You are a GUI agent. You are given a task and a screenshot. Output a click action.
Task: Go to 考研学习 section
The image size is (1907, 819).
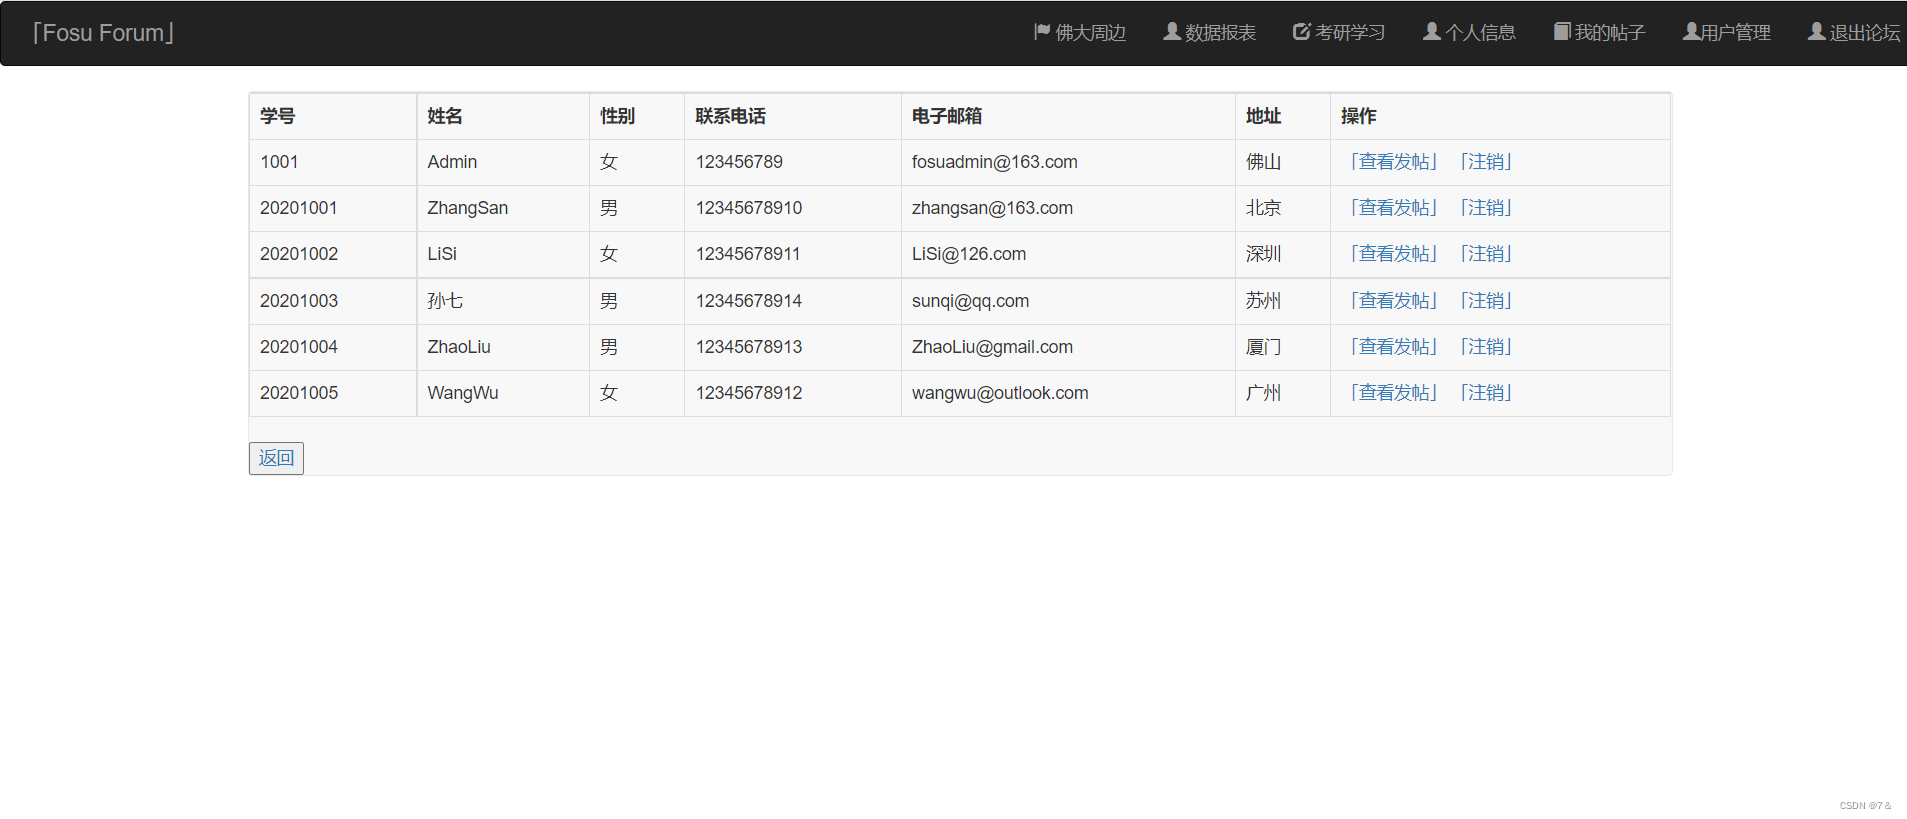pos(1339,33)
